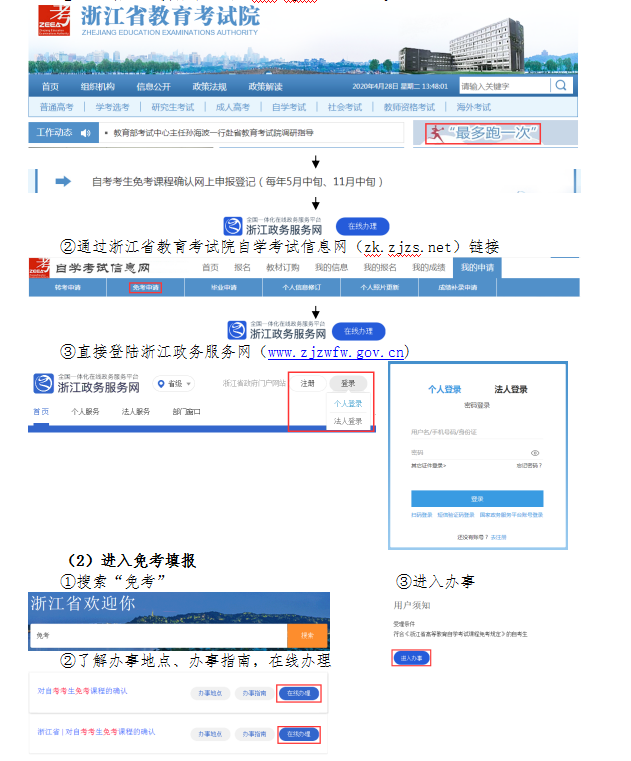Click 转考申请 in the blue submenu
The image size is (631, 761).
tap(67, 287)
